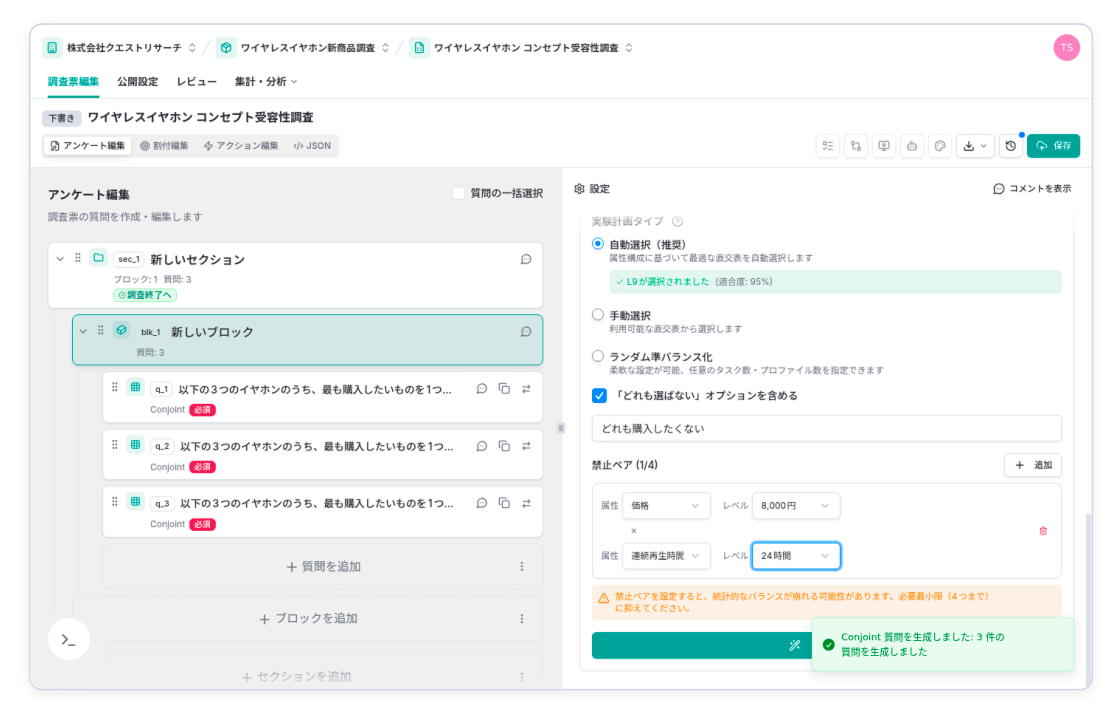
Task: Select the ランダム準バランス化 radio option
Action: [x=598, y=356]
